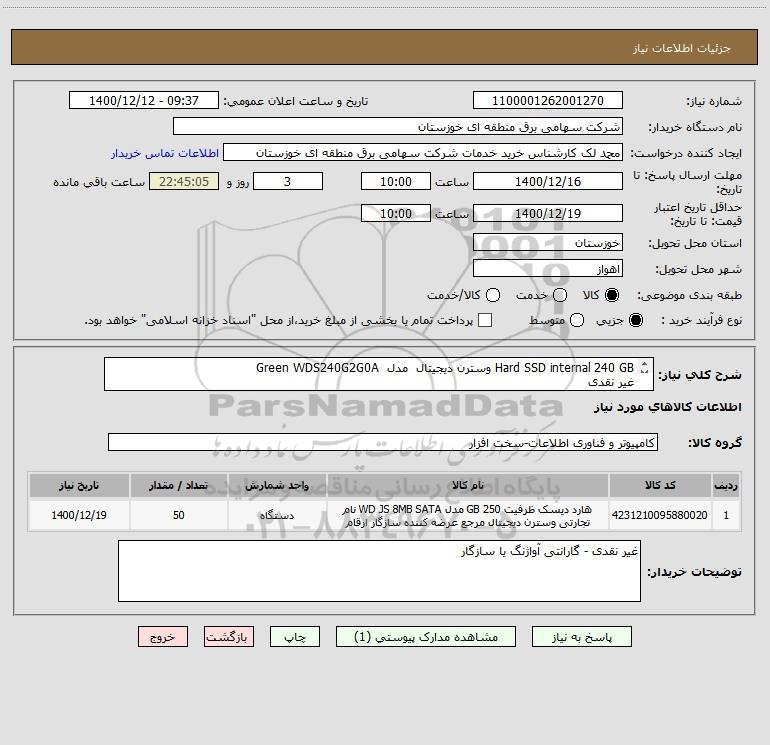This screenshot has width=770, height=745.
Task: Select the خدمت radio button
Action: (x=560, y=295)
